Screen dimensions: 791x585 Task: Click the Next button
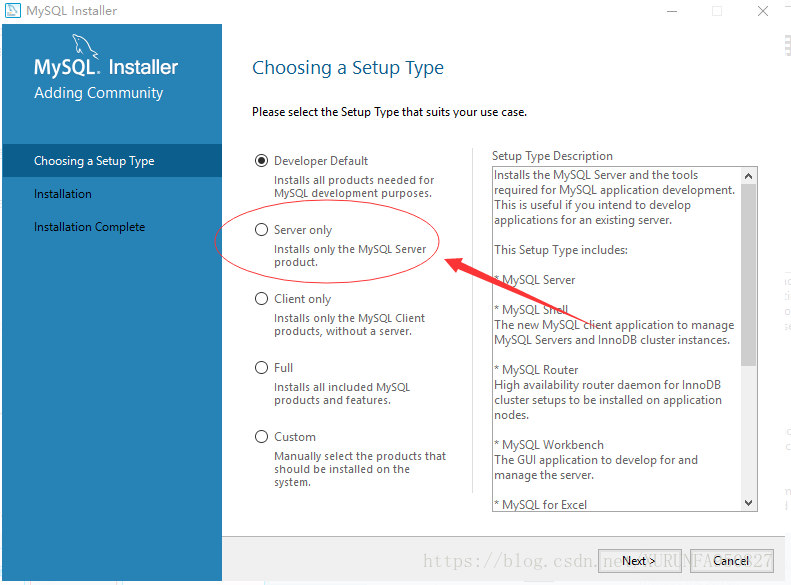[x=639, y=561]
